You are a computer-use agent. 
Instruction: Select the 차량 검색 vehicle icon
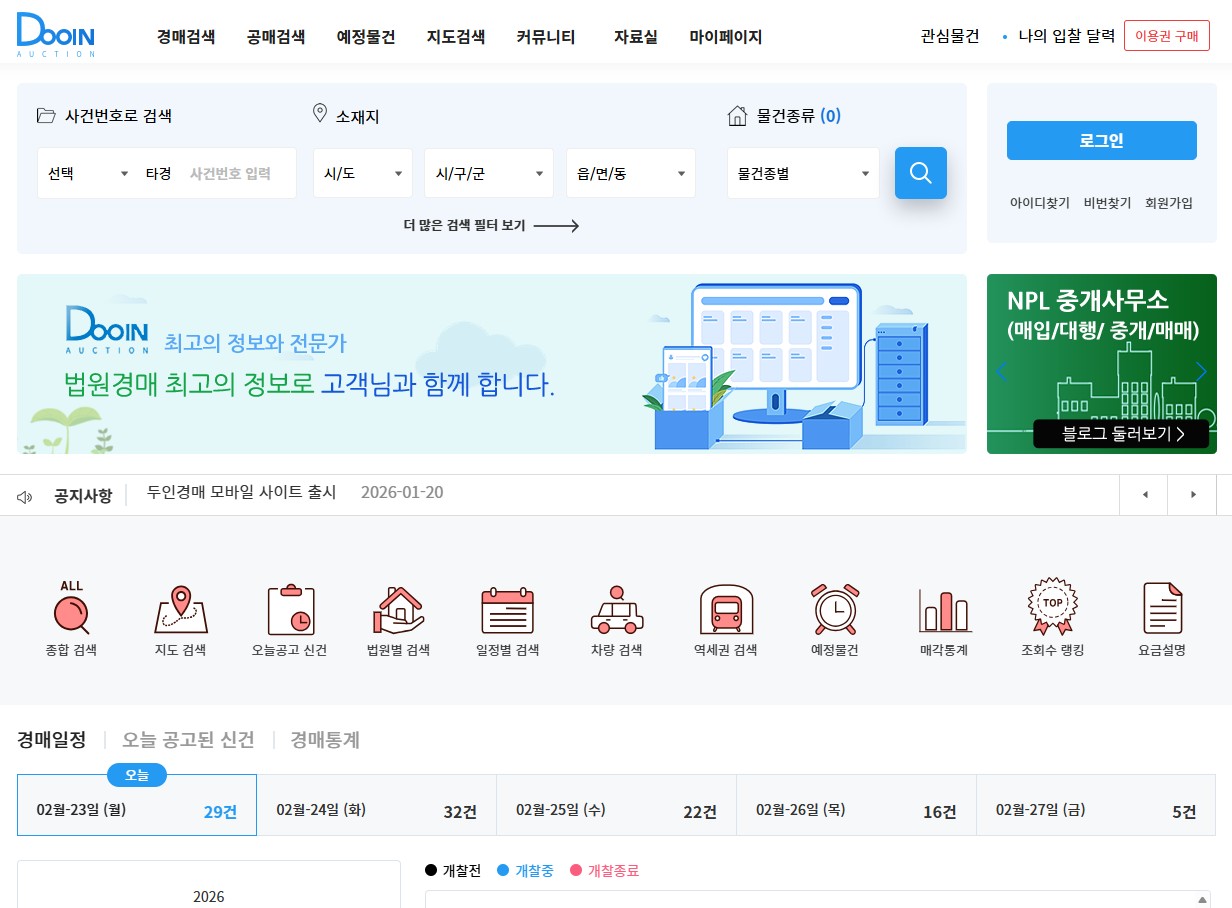[616, 614]
